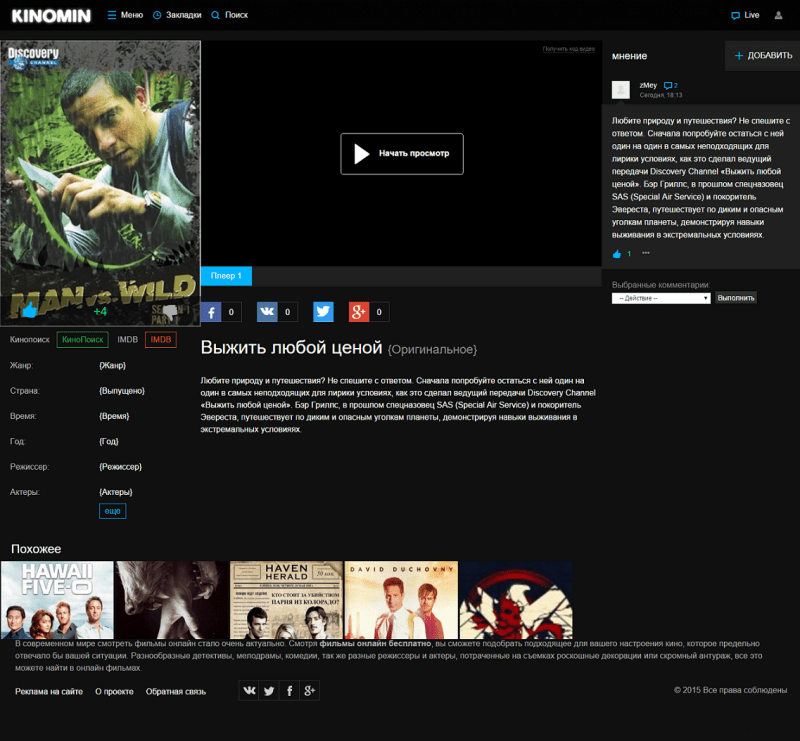Screen dimensions: 800x741
Task: Click the {Время} duration value
Action: (x=114, y=416)
